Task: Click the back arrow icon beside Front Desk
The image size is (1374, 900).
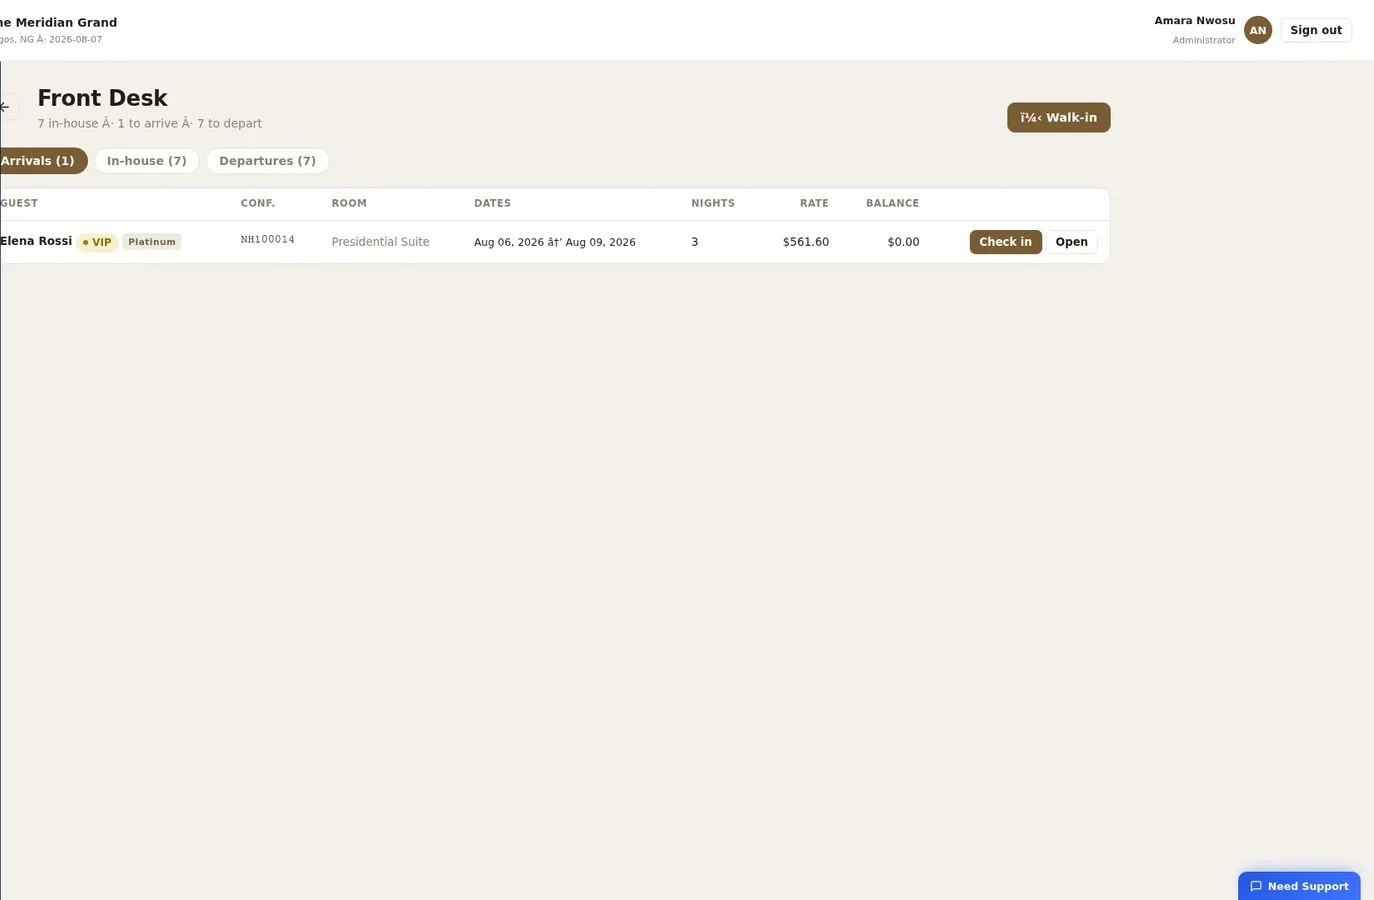Action: point(5,107)
